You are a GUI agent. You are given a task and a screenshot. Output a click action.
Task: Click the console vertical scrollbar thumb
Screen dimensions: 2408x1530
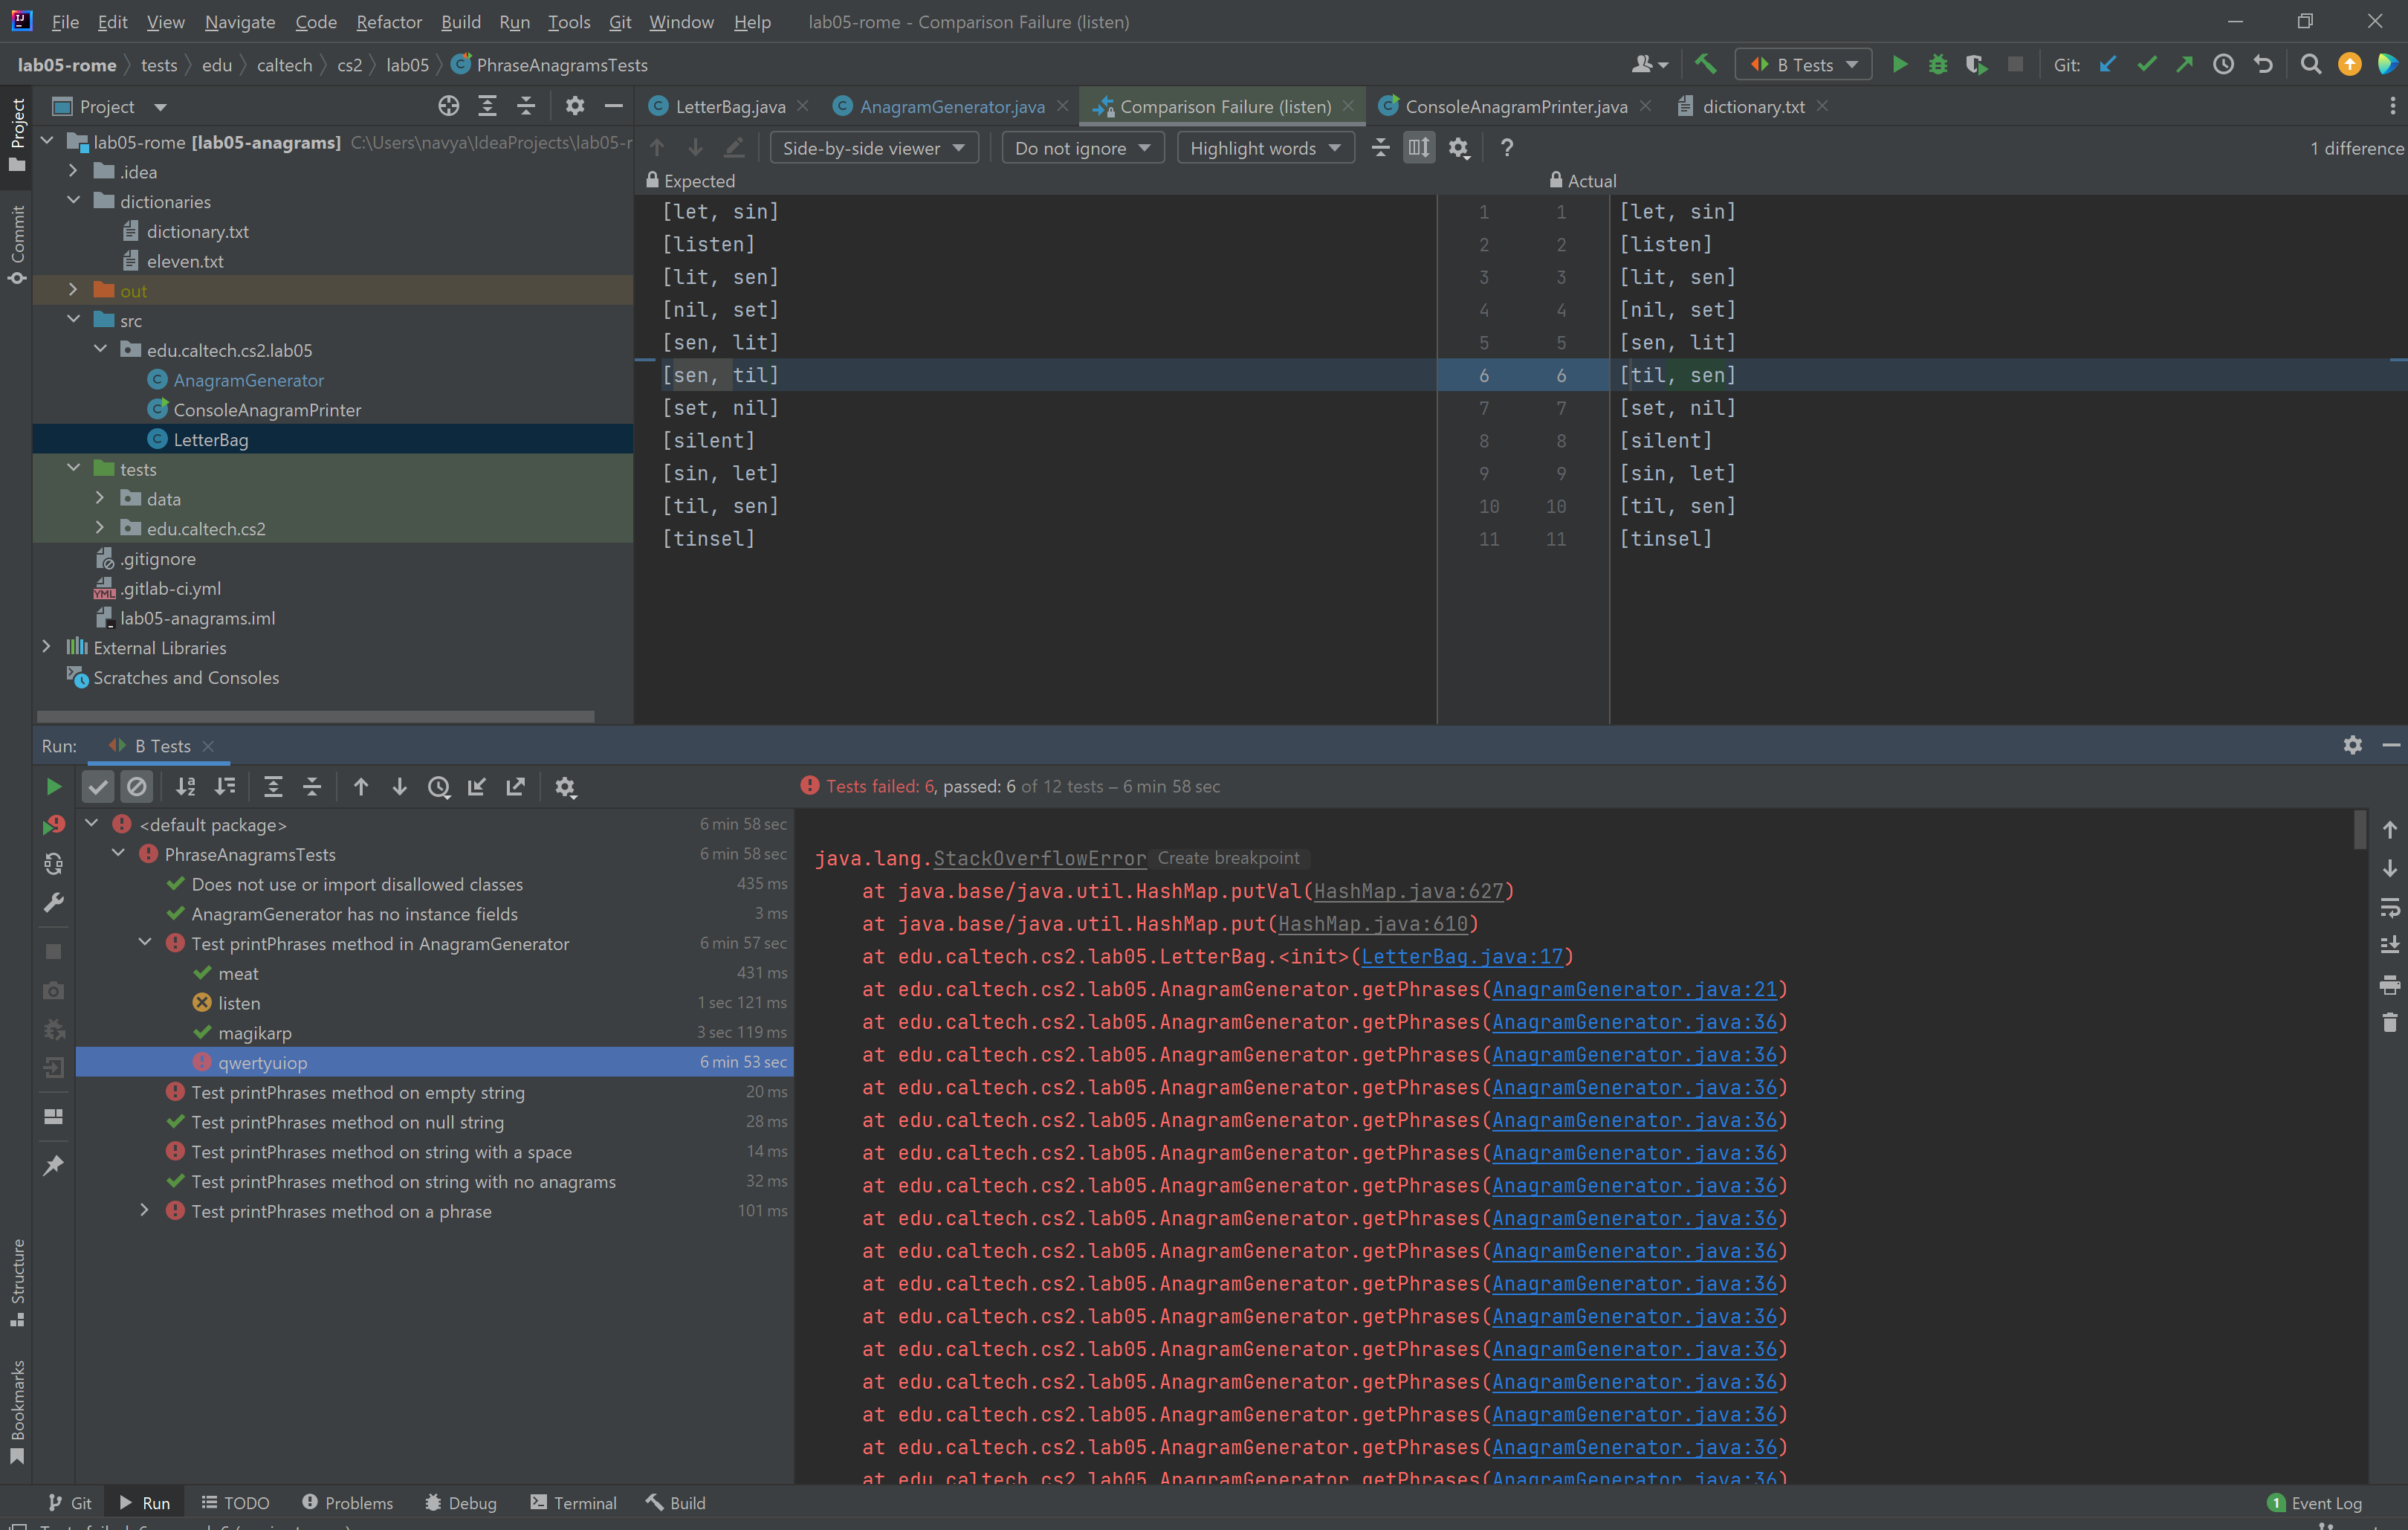[2360, 830]
